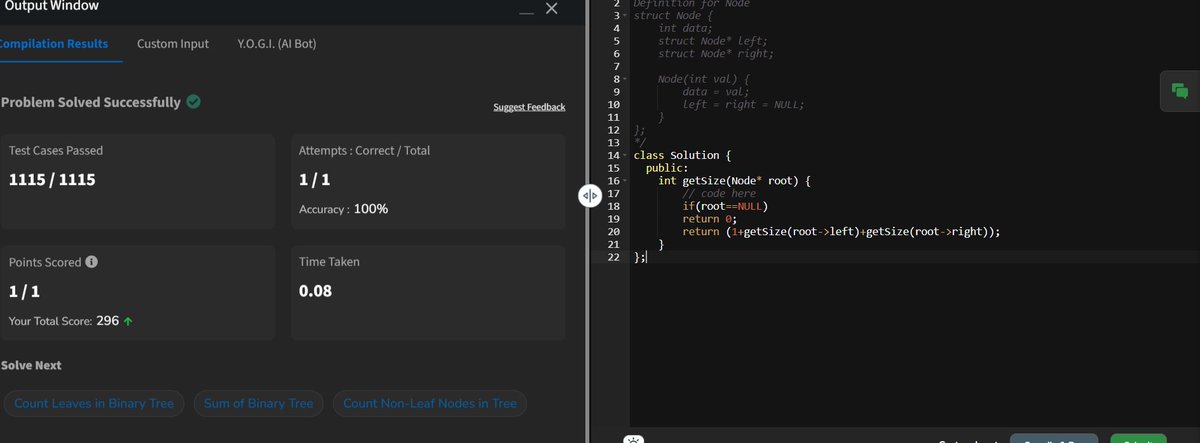This screenshot has width=1200, height=443.
Task: Click the class Solution { line
Action: pyautogui.click(x=683, y=155)
